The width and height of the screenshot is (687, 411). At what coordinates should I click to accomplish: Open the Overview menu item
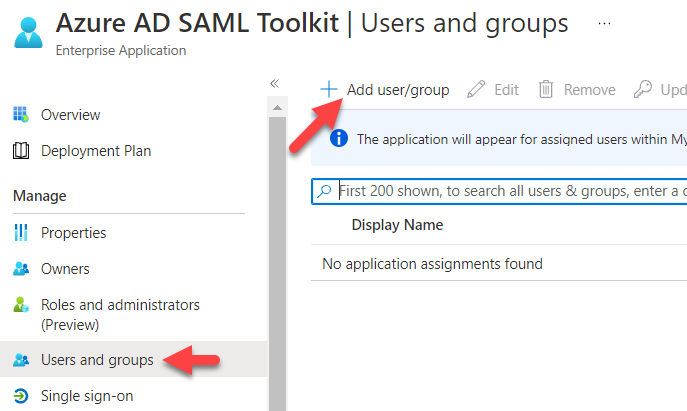click(x=70, y=115)
